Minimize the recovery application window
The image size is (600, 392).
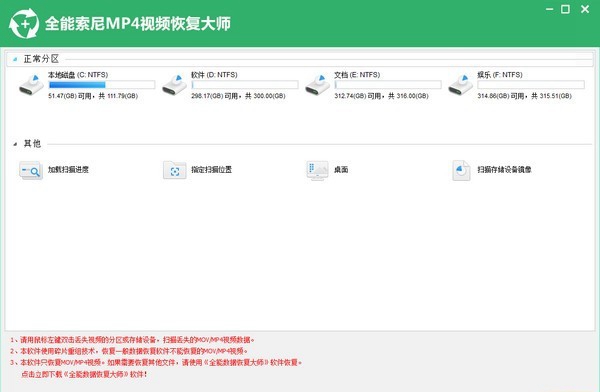[549, 9]
